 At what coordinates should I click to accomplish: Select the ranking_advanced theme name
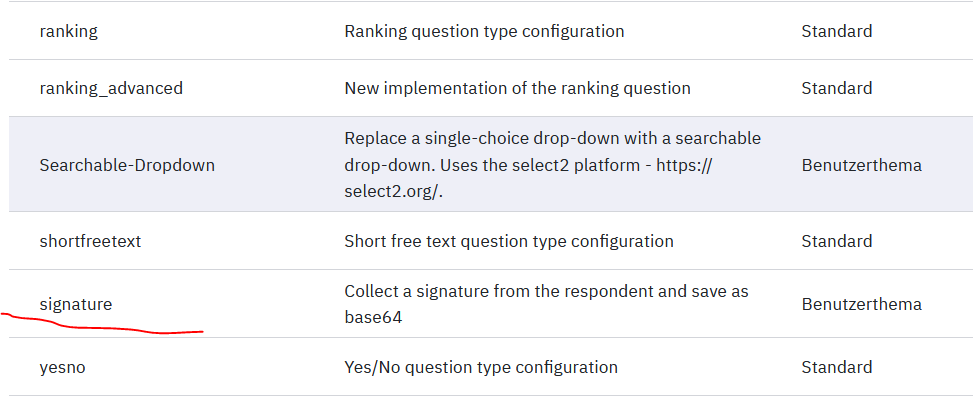pos(111,88)
